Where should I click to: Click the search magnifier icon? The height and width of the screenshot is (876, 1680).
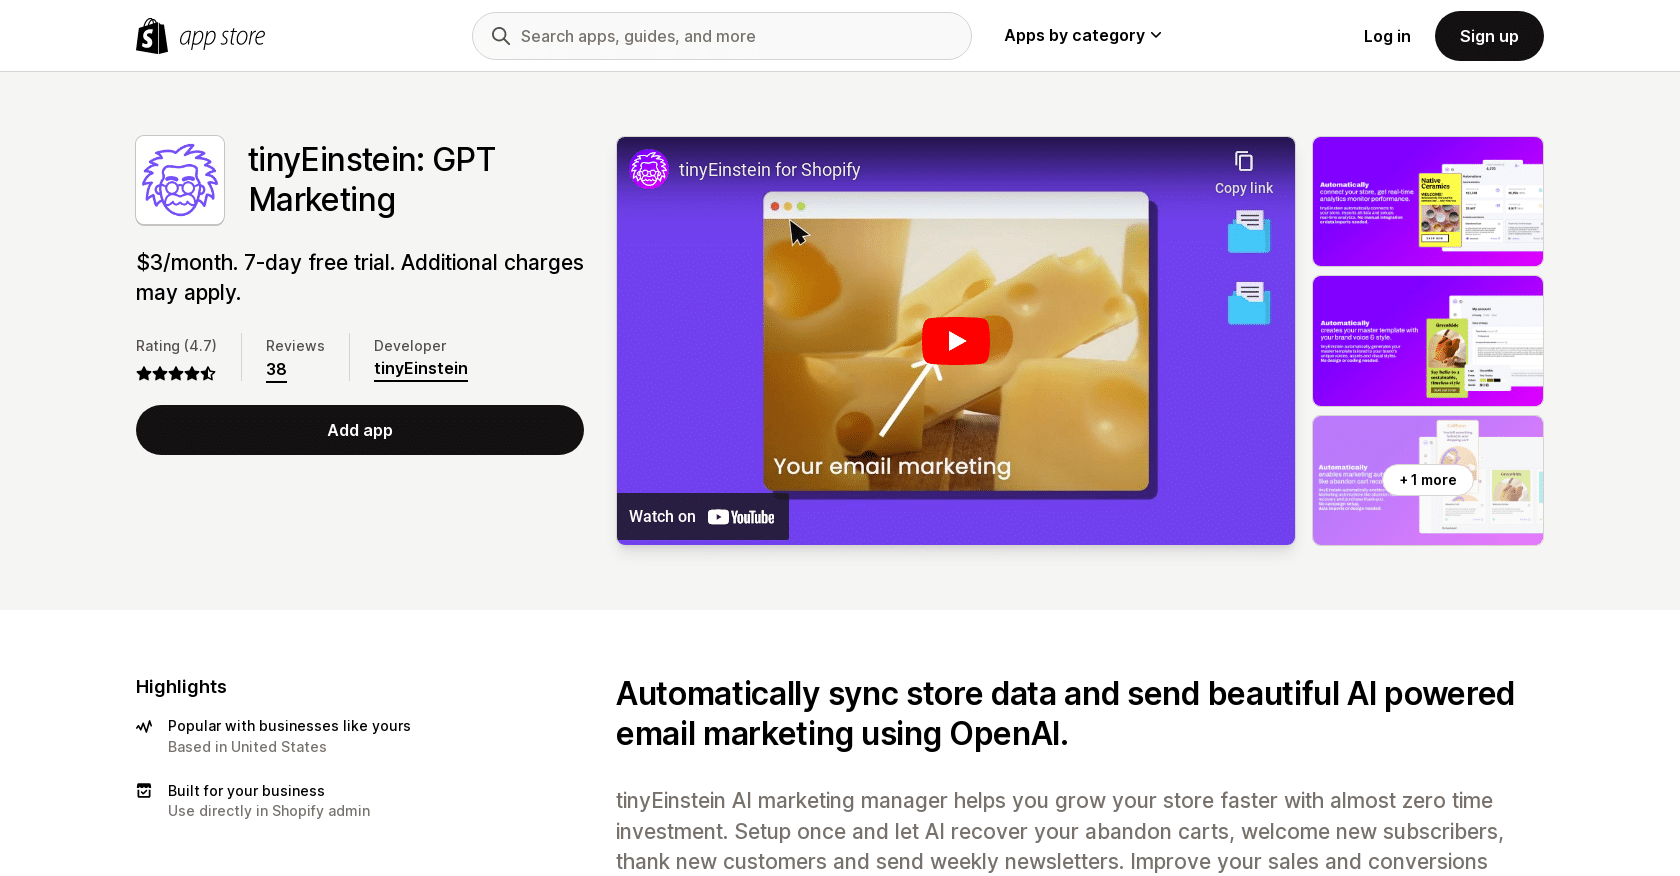[501, 36]
